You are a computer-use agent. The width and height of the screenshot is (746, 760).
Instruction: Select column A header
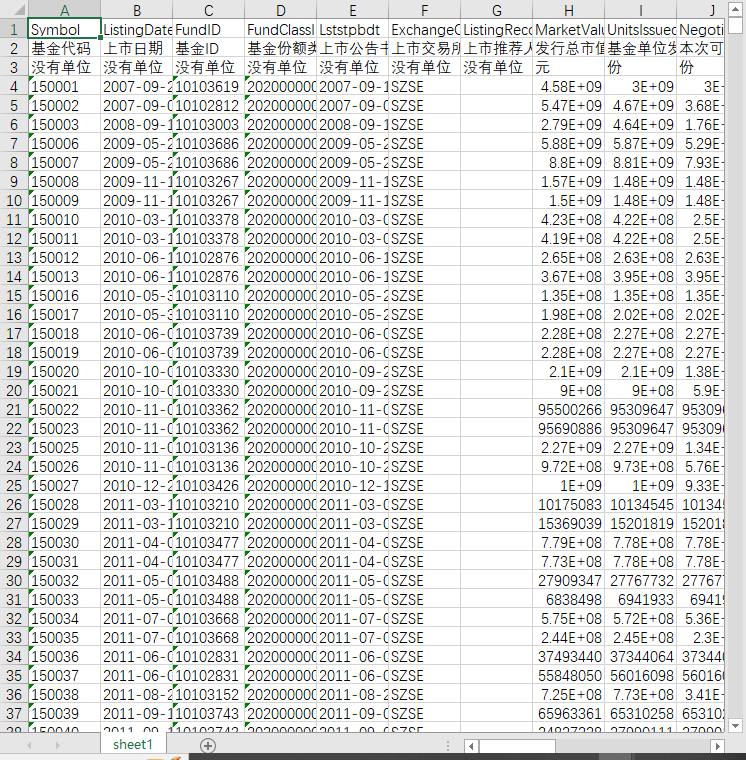(x=64, y=10)
